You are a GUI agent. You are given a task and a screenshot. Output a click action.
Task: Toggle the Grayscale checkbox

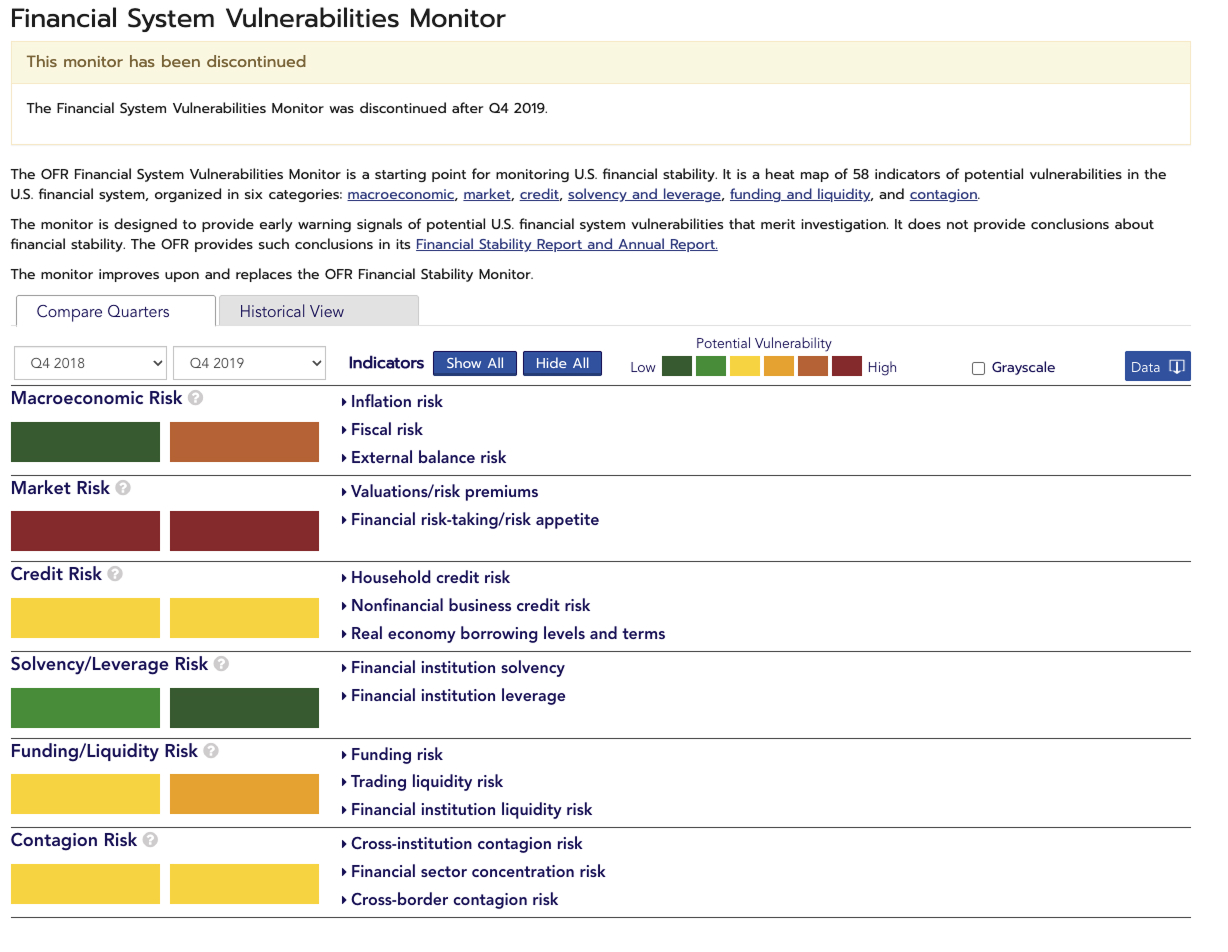977,367
